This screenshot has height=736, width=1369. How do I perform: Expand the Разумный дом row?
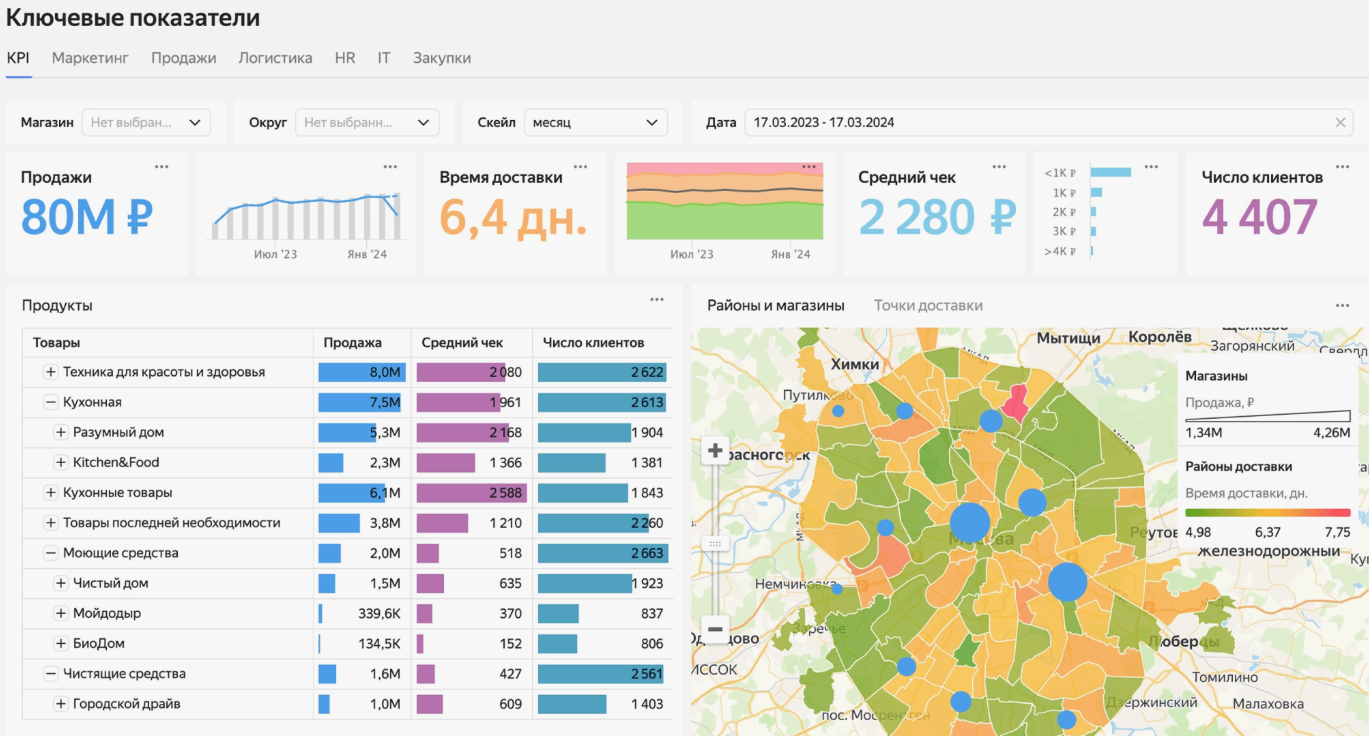tap(60, 433)
